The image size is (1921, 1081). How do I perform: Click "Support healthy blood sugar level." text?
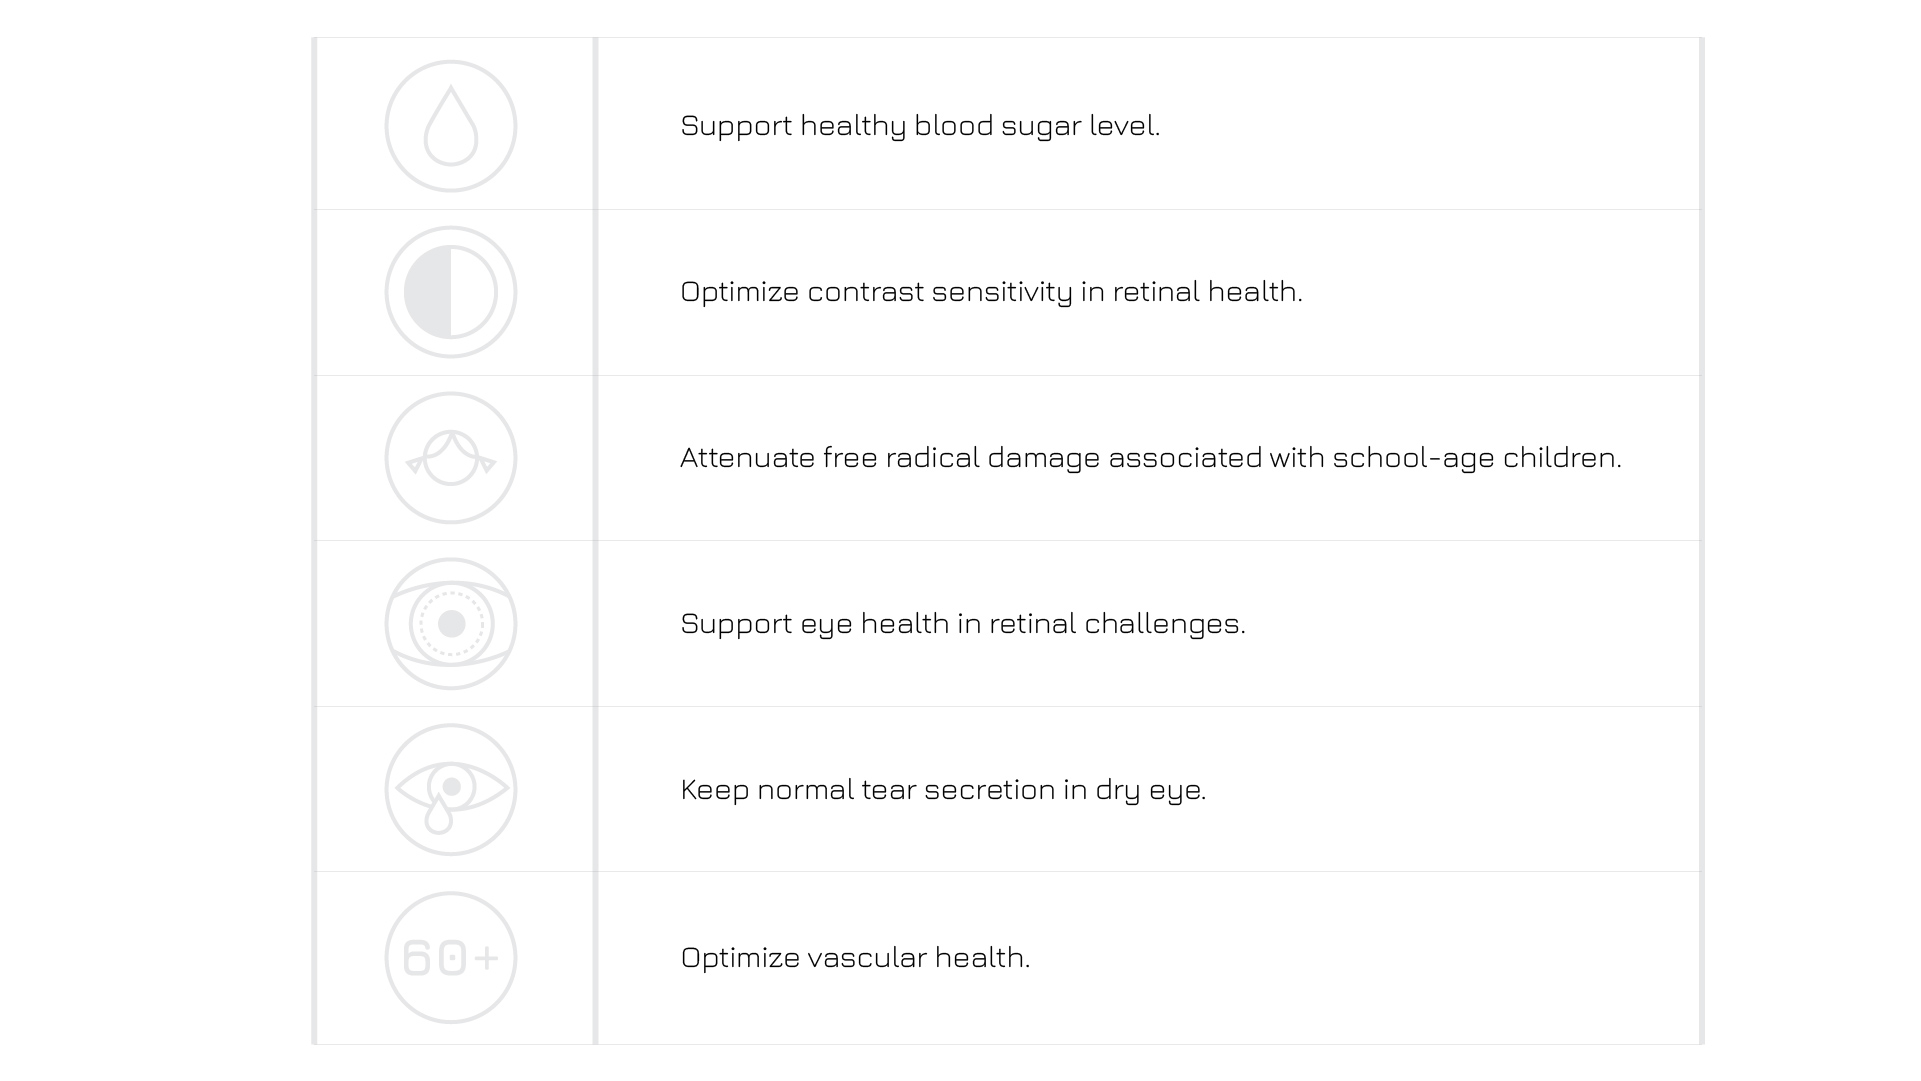click(920, 126)
